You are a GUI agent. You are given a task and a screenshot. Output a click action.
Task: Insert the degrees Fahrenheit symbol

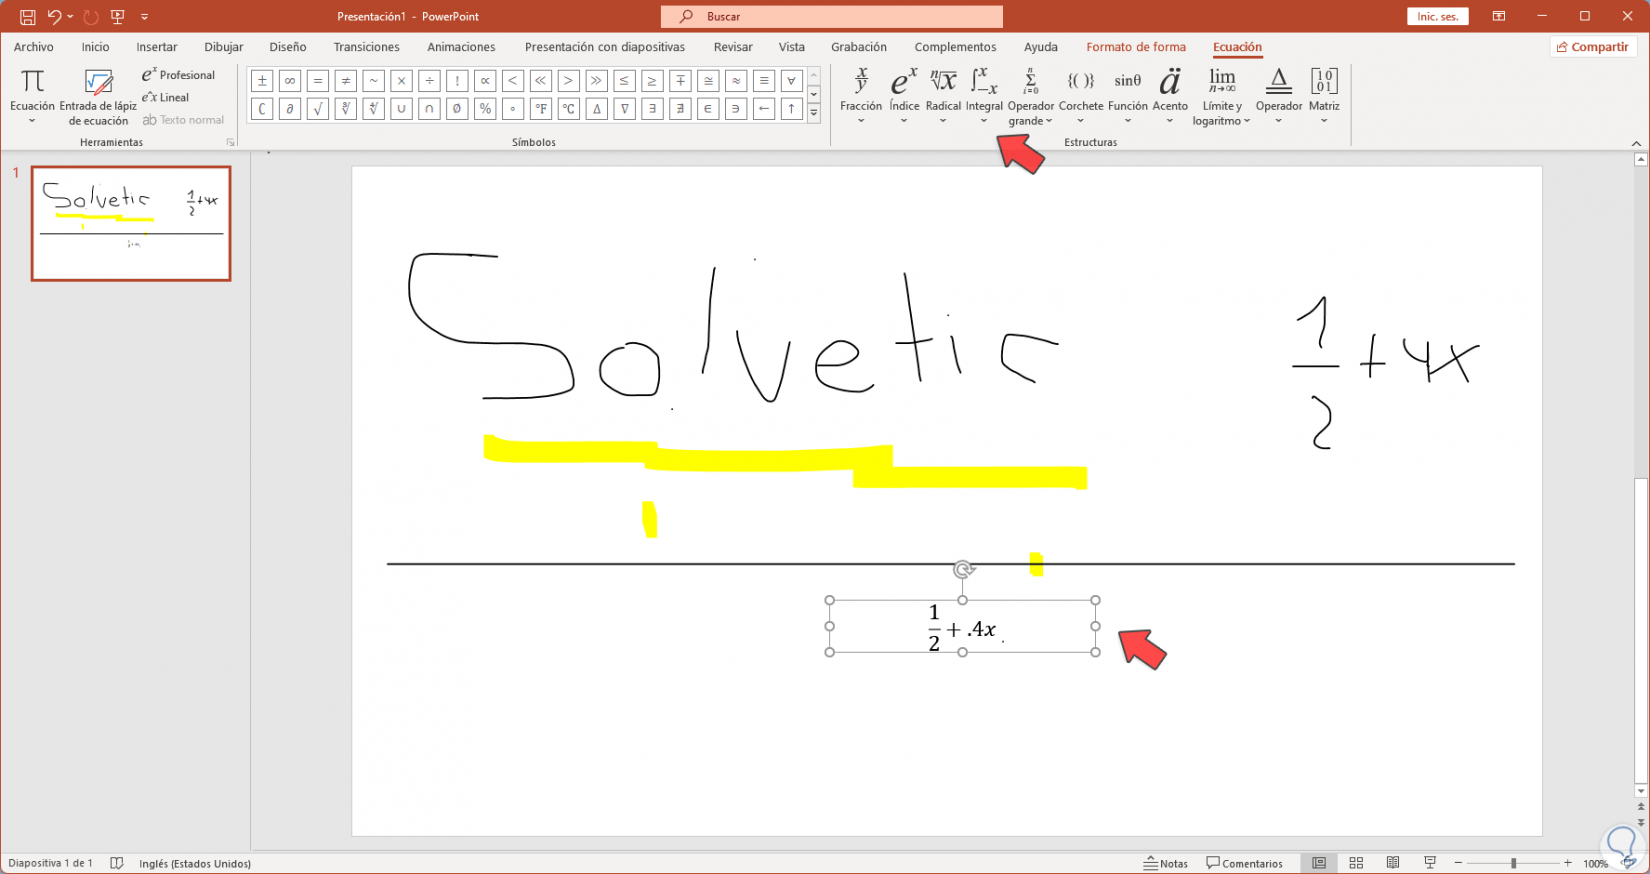541,109
